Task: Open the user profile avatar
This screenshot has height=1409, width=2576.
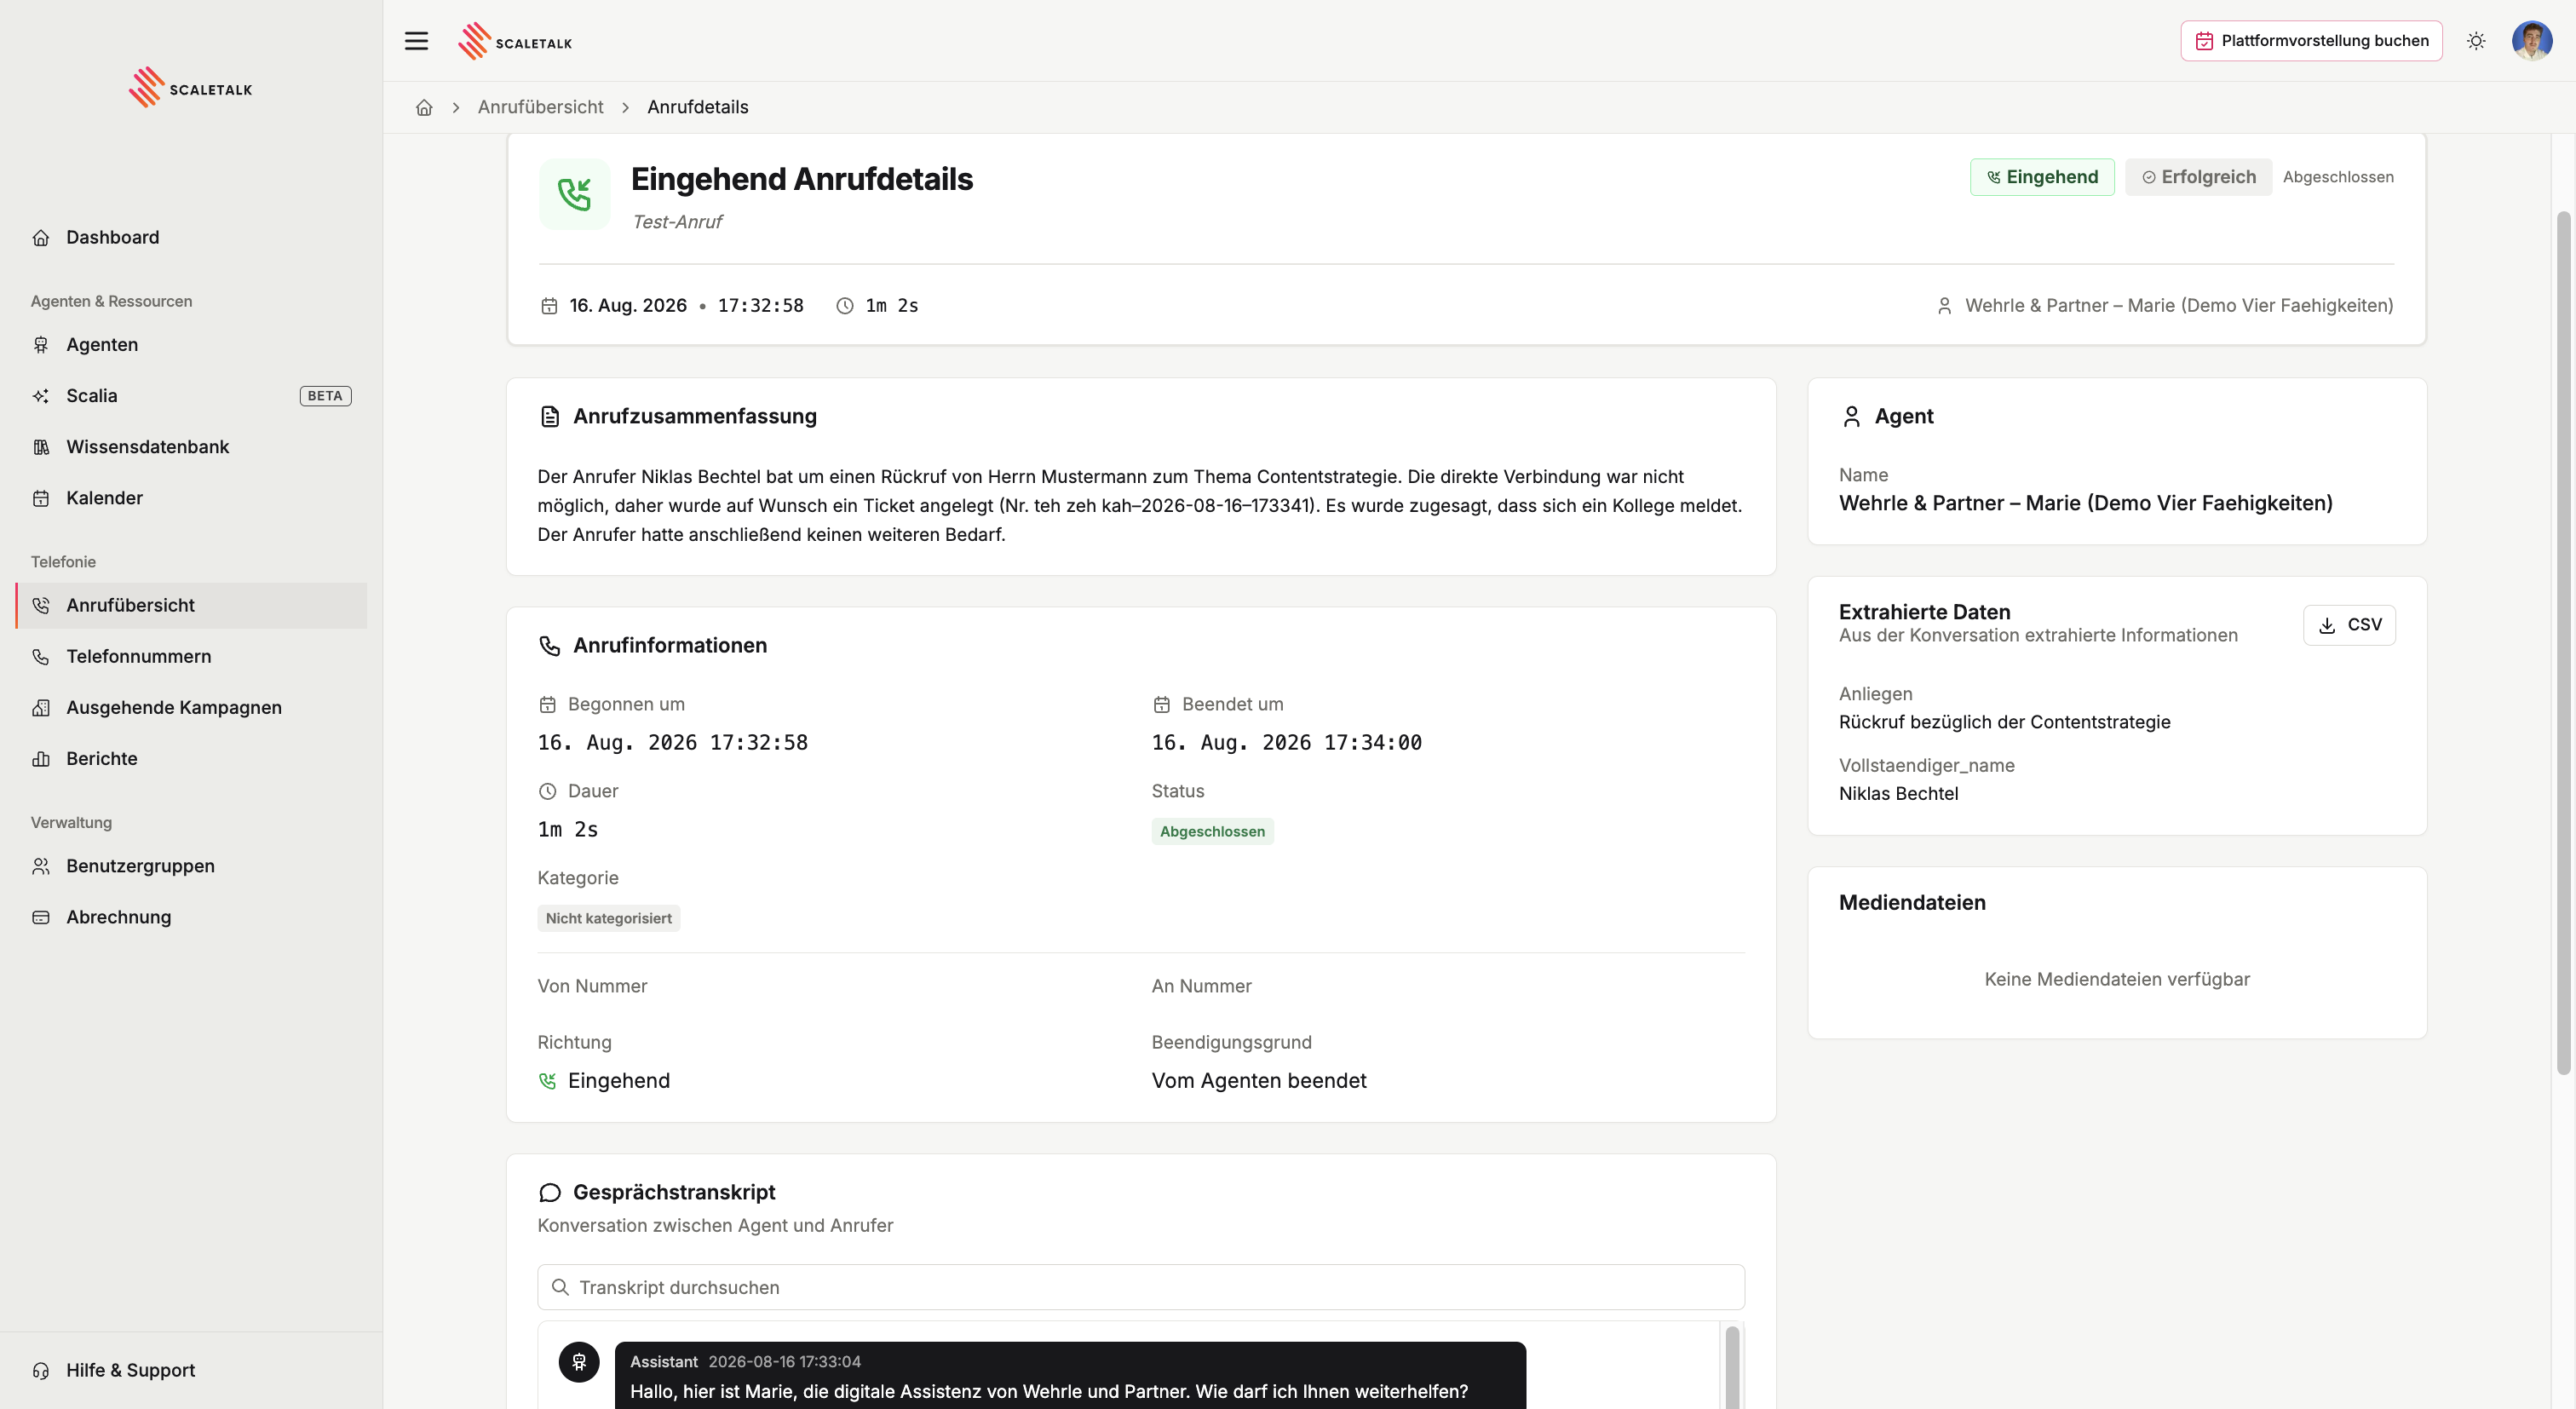Action: [2532, 41]
